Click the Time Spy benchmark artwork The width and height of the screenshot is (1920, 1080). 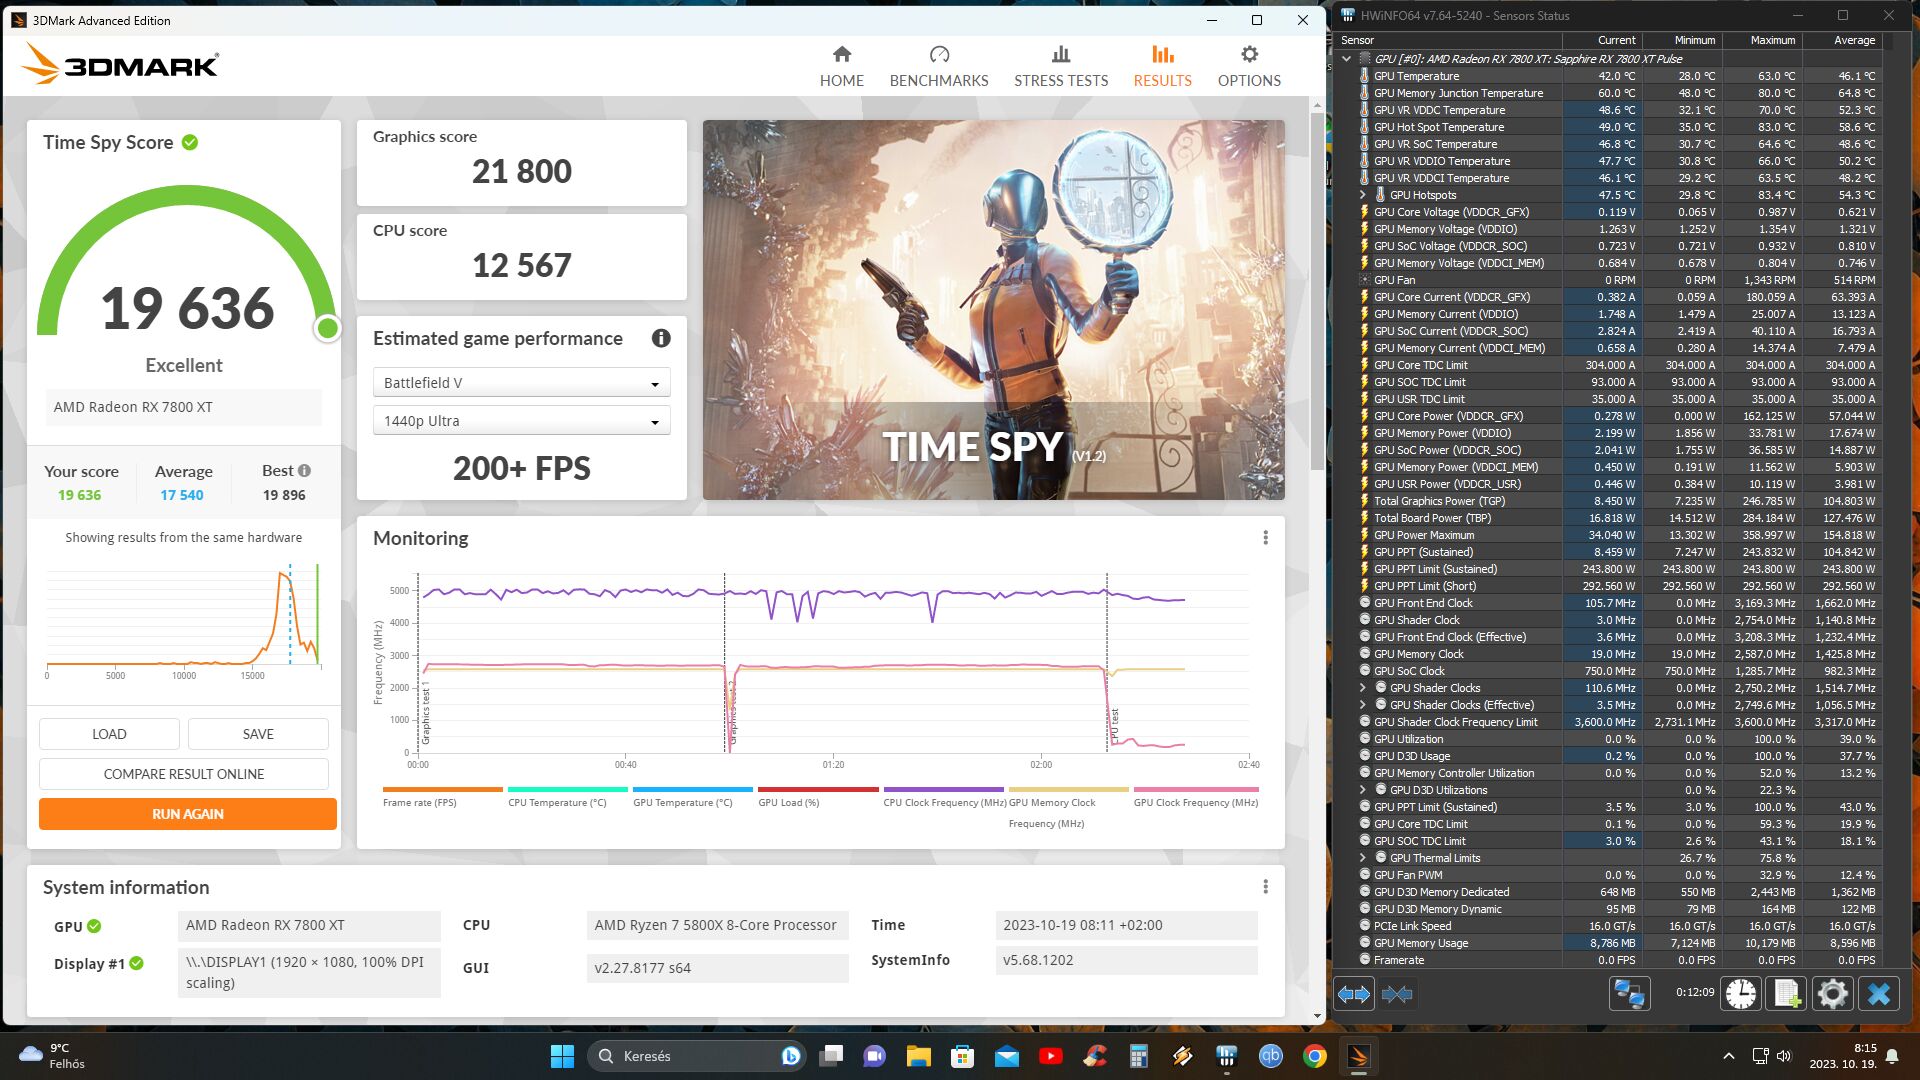point(993,310)
